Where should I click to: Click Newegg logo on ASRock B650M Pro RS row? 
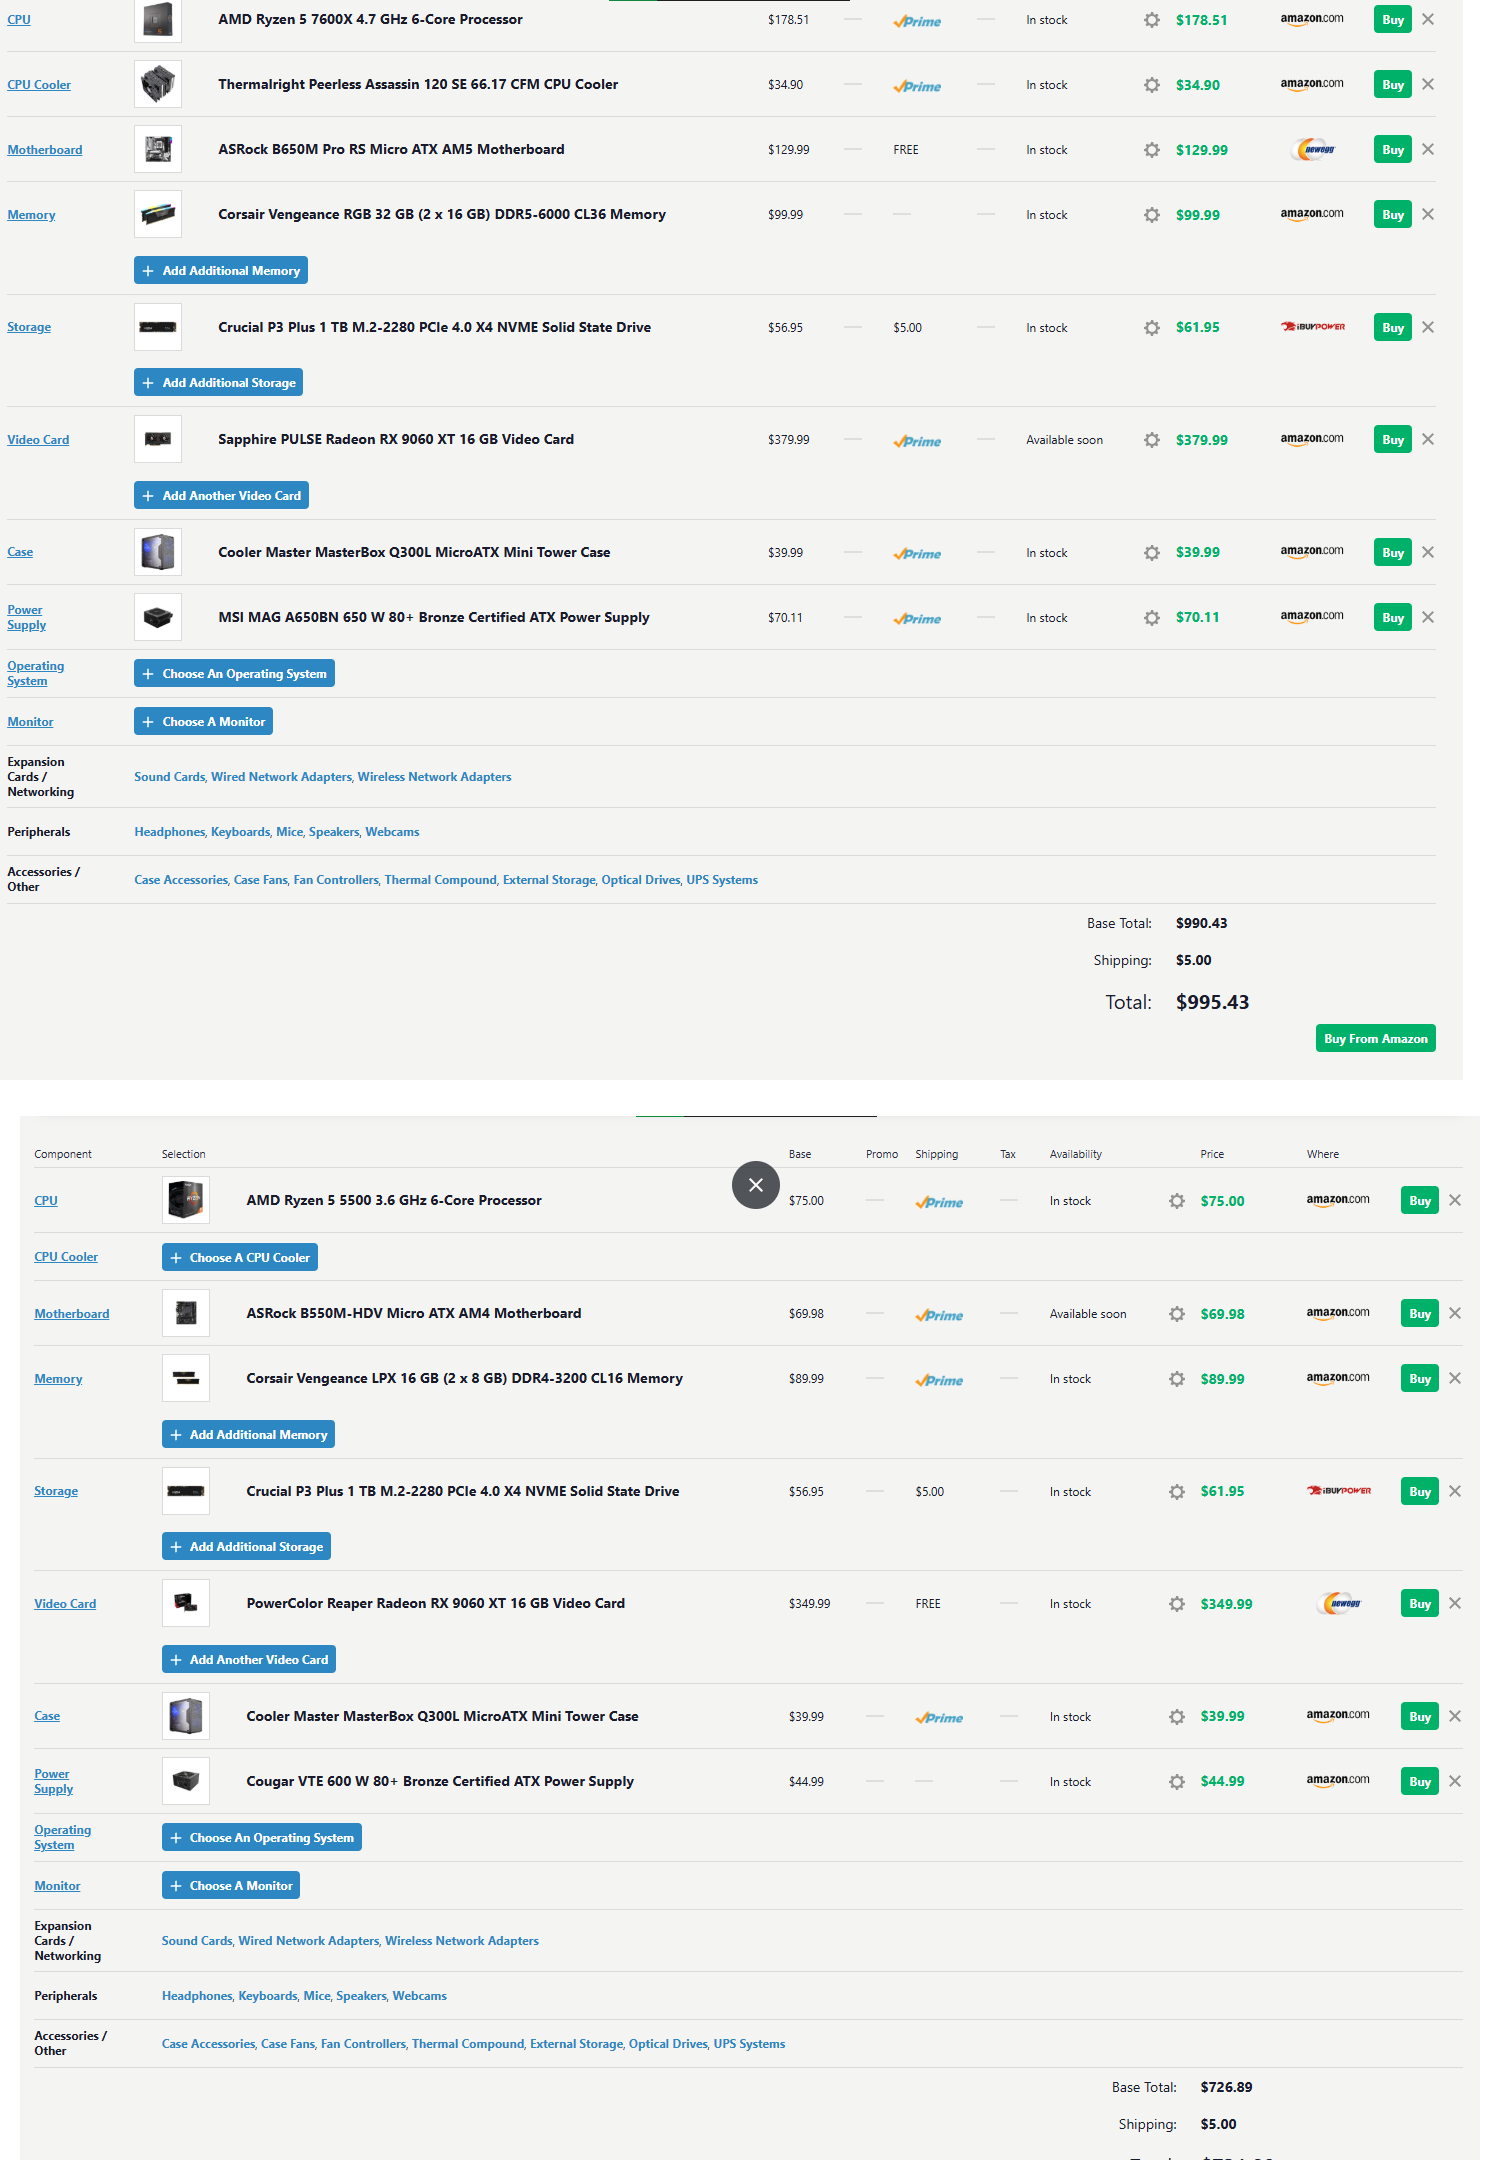(x=1314, y=150)
